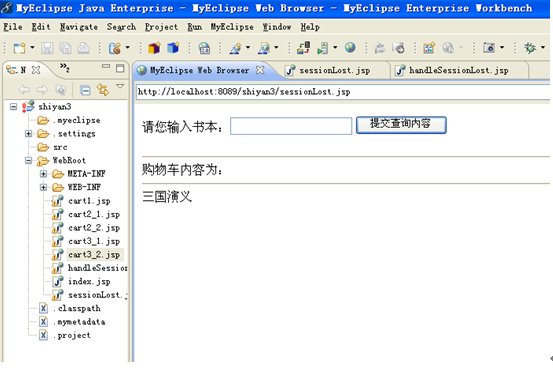The width and height of the screenshot is (553, 370).
Task: Select cart2_2.jsp in the navigator
Action: click(x=94, y=228)
